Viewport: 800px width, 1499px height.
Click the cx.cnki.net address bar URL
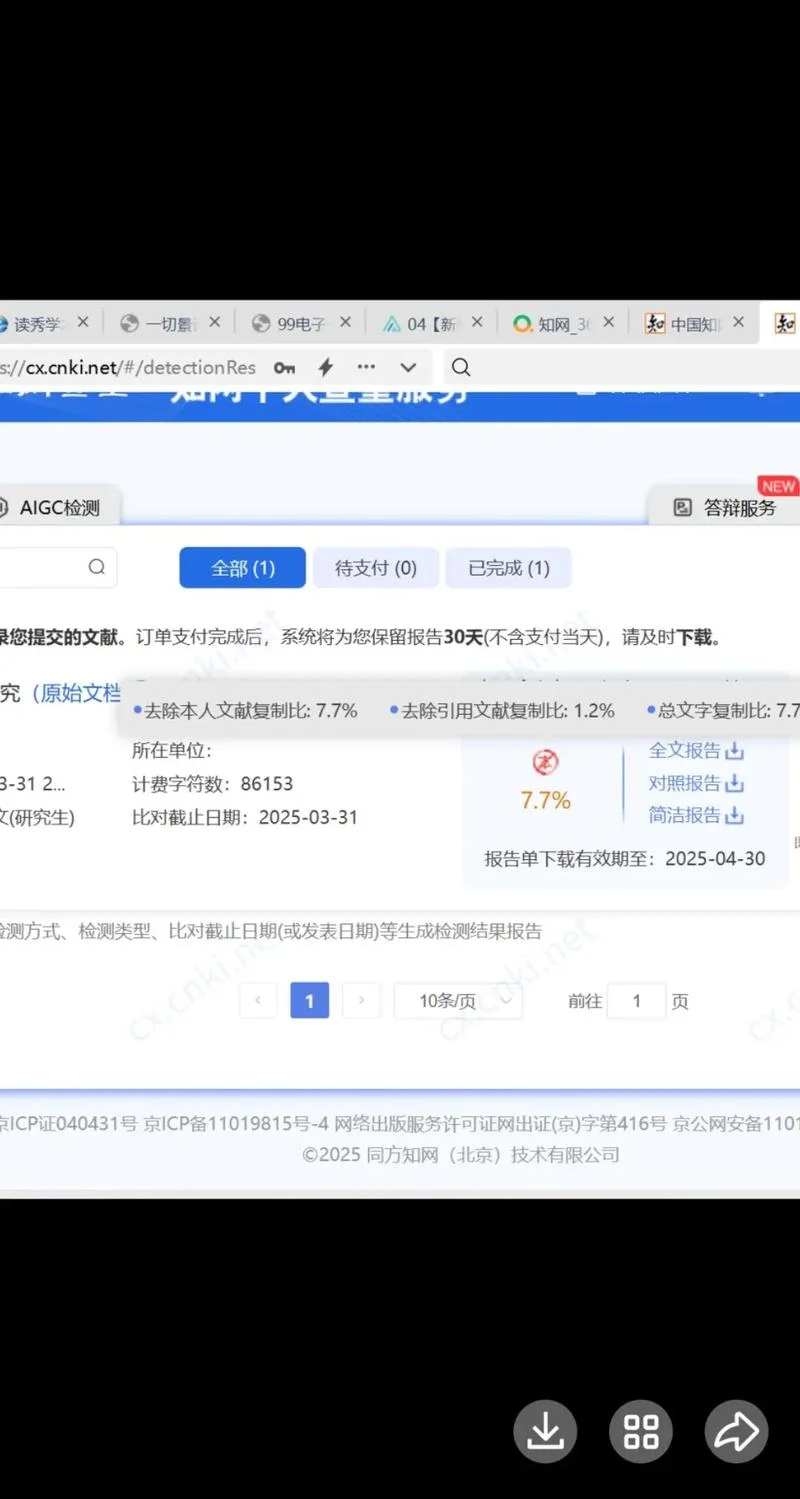[128, 367]
